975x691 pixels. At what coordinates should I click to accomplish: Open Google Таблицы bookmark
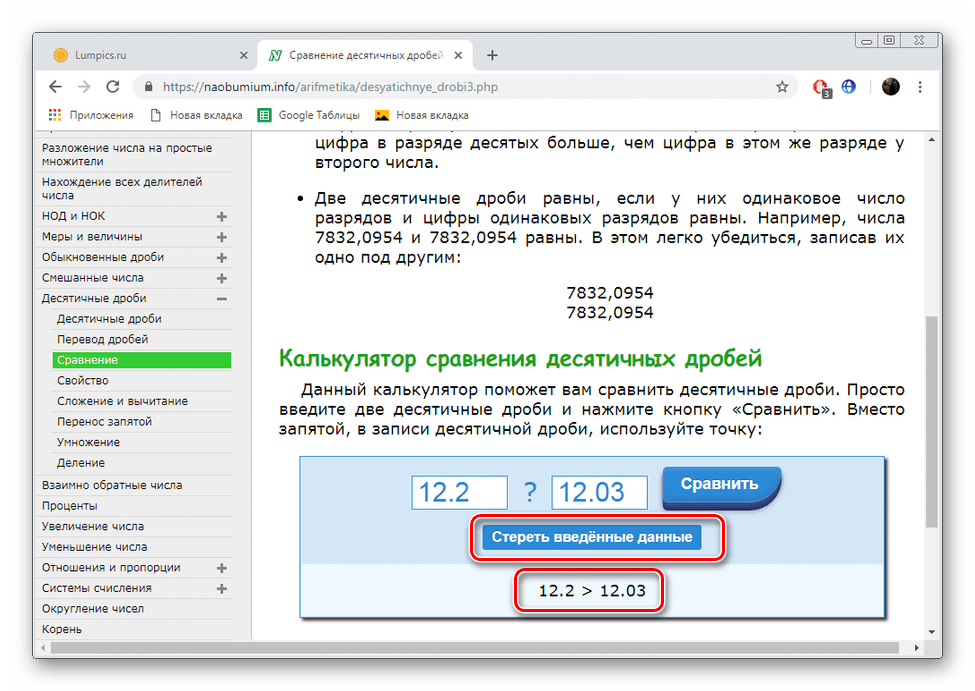pyautogui.click(x=309, y=115)
